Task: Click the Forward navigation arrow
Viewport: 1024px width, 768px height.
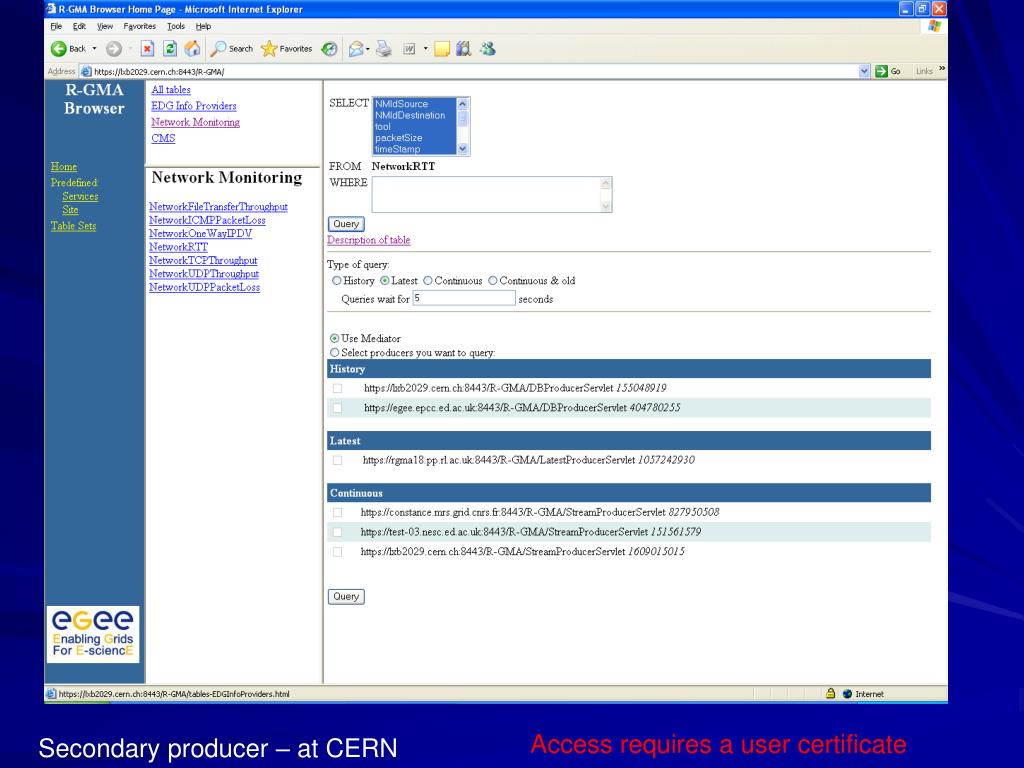Action: click(x=114, y=49)
